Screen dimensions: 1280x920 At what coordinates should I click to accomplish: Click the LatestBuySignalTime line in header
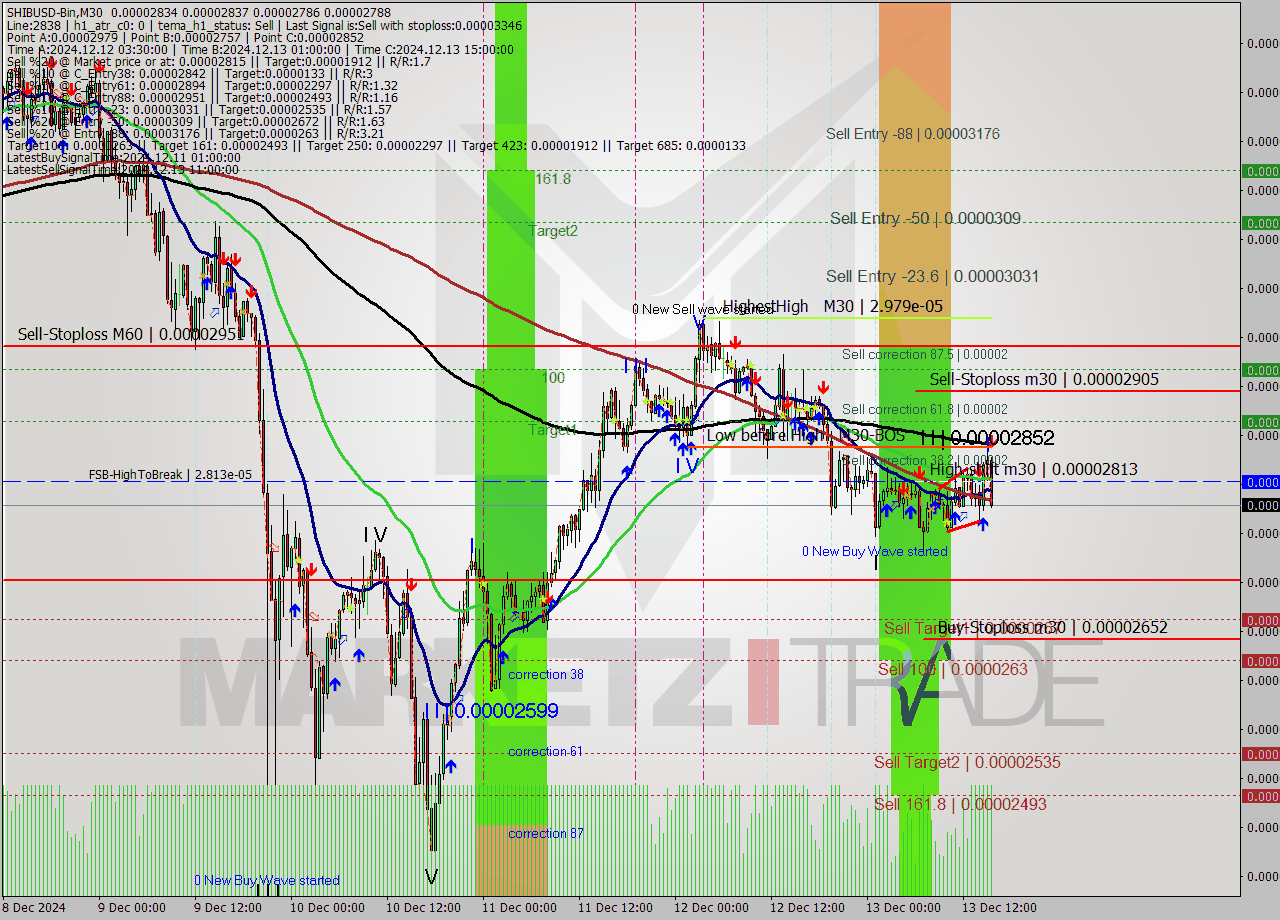click(x=123, y=157)
